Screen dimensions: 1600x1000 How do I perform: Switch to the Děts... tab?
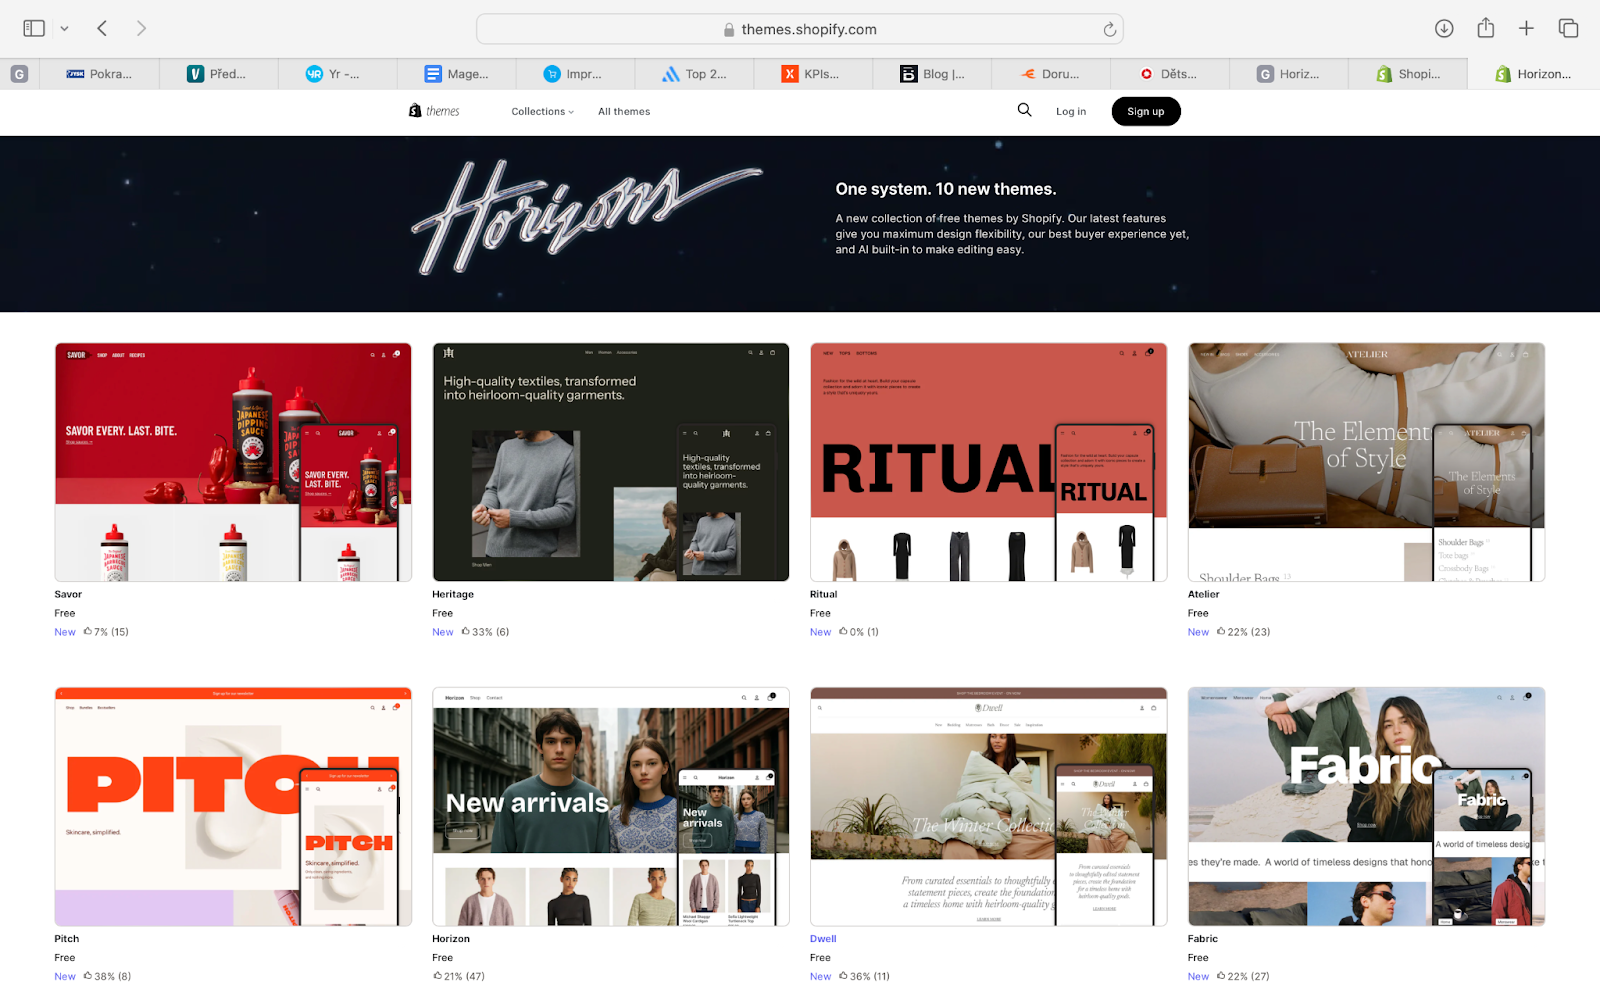tap(1169, 74)
